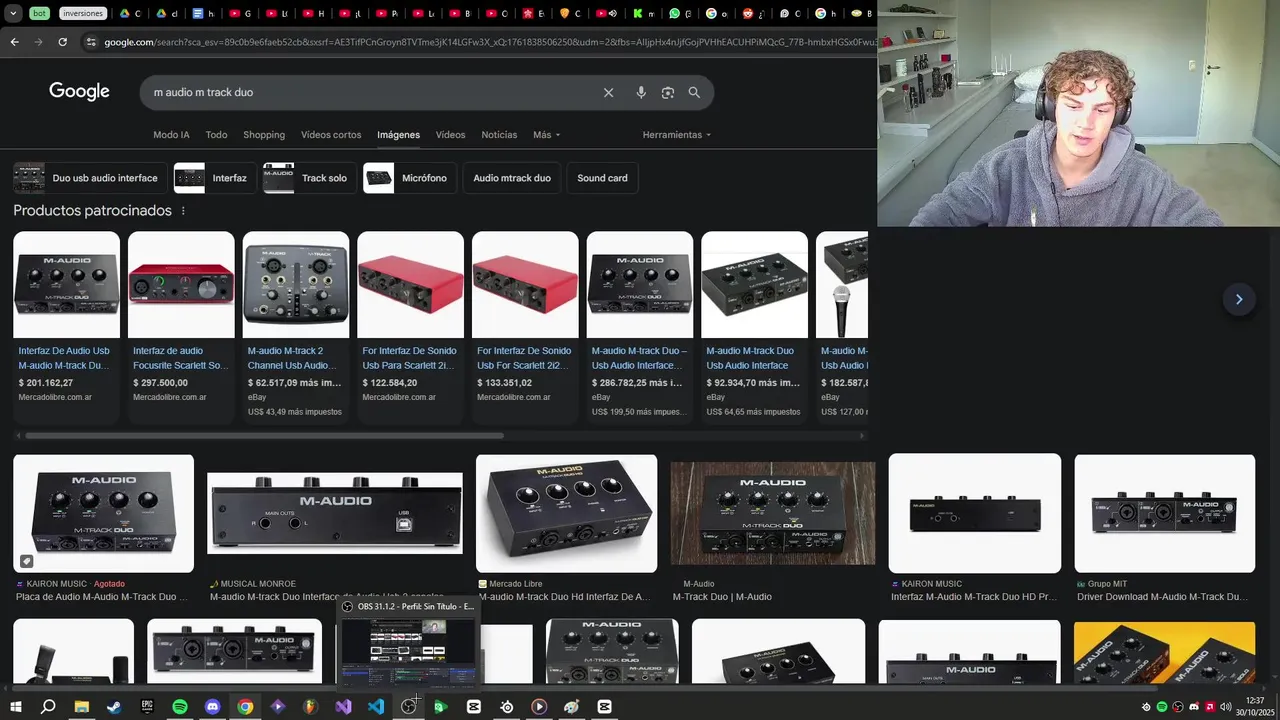Expand the Más menu
The height and width of the screenshot is (720, 1280).
(x=547, y=134)
